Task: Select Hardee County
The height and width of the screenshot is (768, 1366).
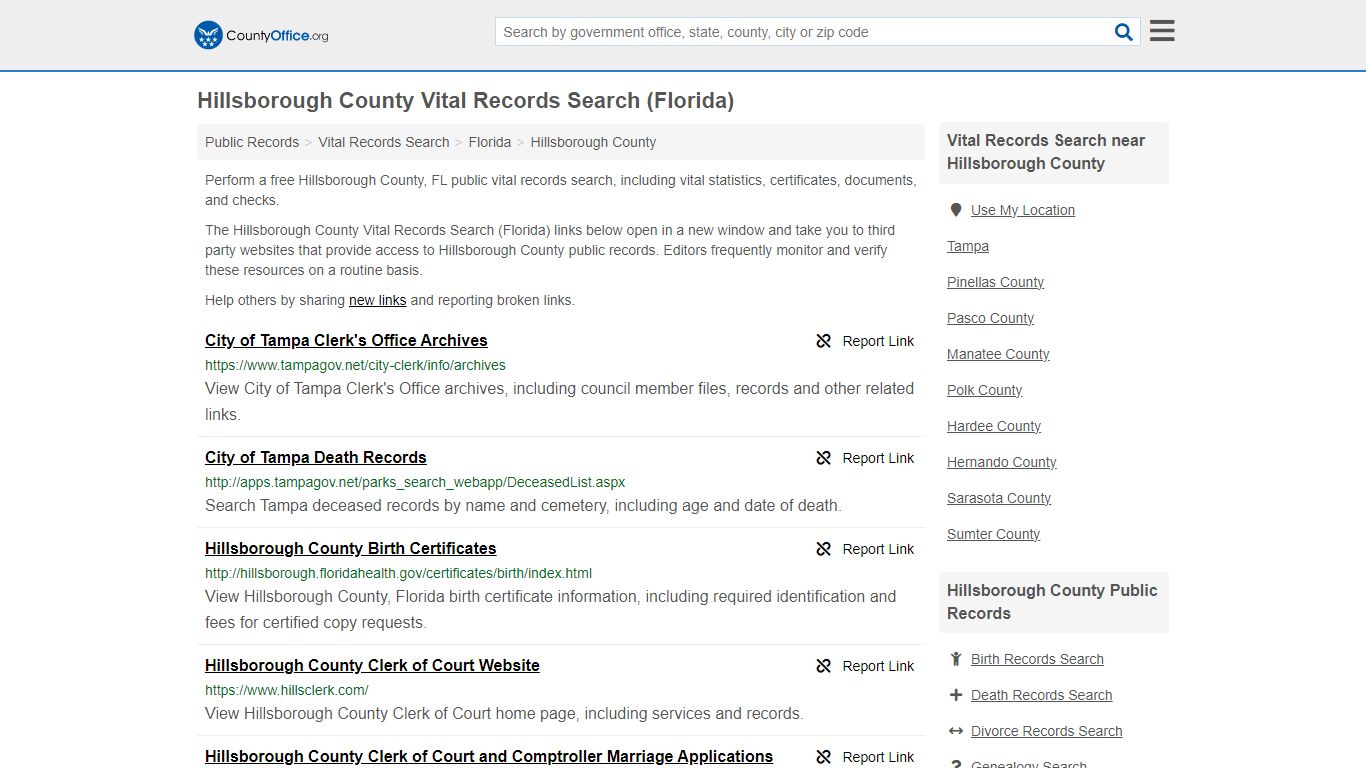Action: [x=994, y=426]
